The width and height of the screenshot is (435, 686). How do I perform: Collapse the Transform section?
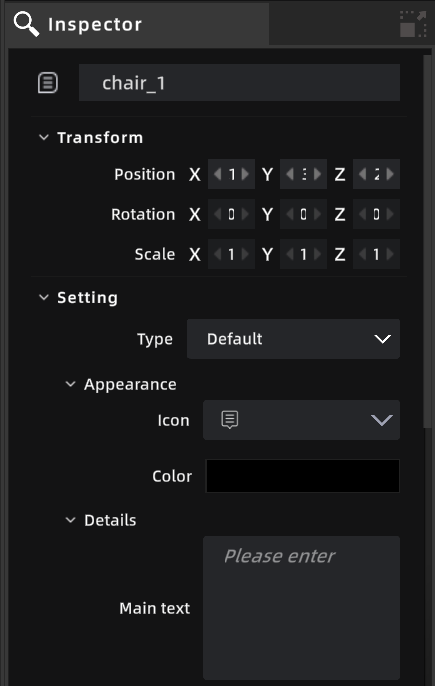tap(44, 137)
